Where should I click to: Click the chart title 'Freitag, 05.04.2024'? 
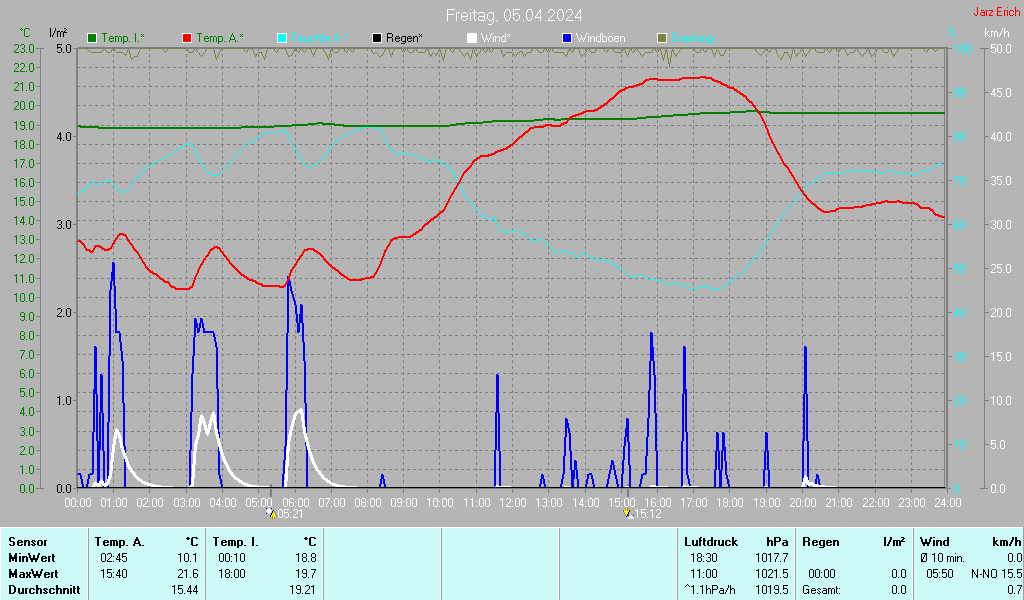(514, 15)
